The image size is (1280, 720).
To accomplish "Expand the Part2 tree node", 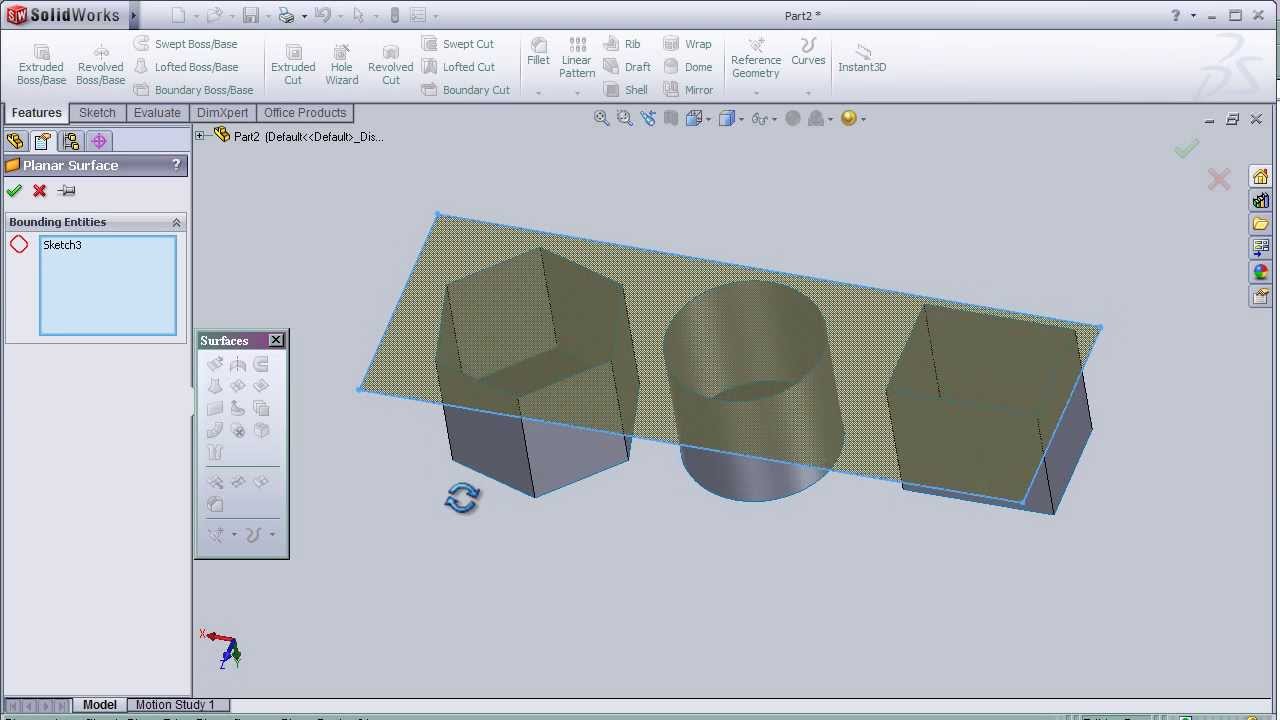I will click(x=200, y=136).
